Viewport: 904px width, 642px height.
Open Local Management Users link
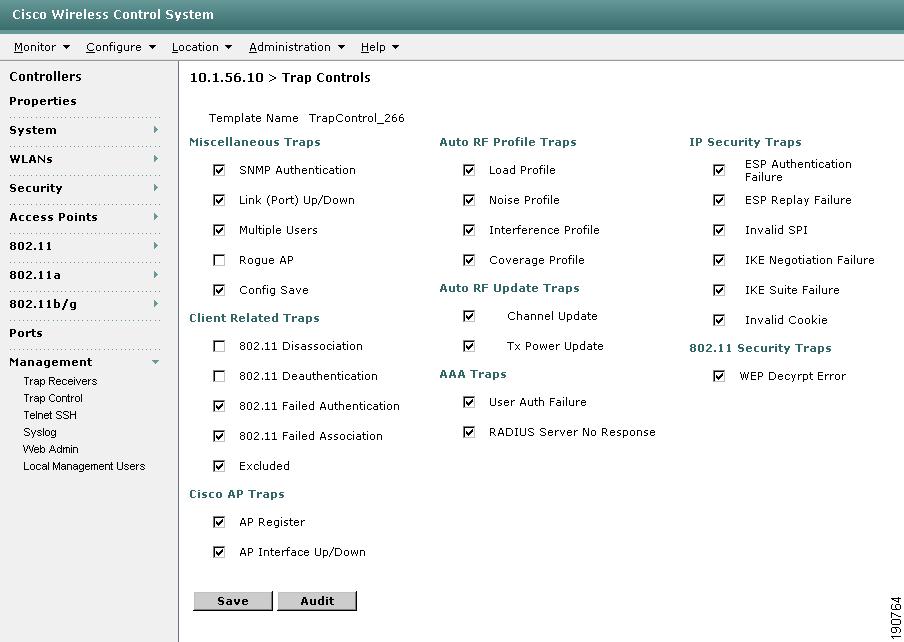(x=84, y=466)
